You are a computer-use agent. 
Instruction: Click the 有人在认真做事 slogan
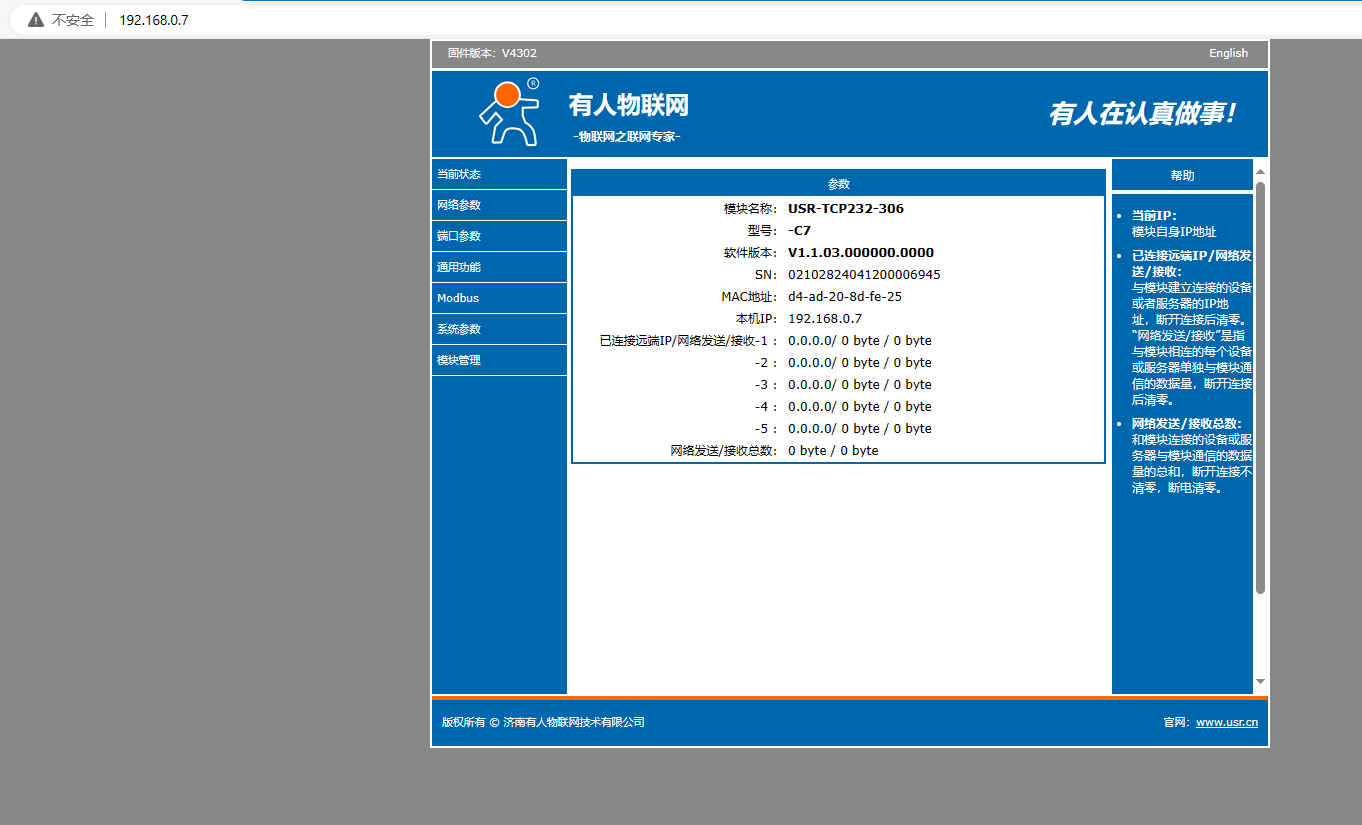point(1142,114)
